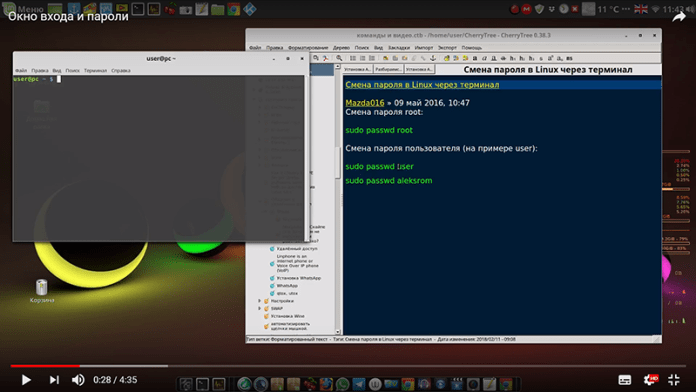Toggle subtitles on the video player
The height and width of the screenshot is (392, 696).
(625, 380)
